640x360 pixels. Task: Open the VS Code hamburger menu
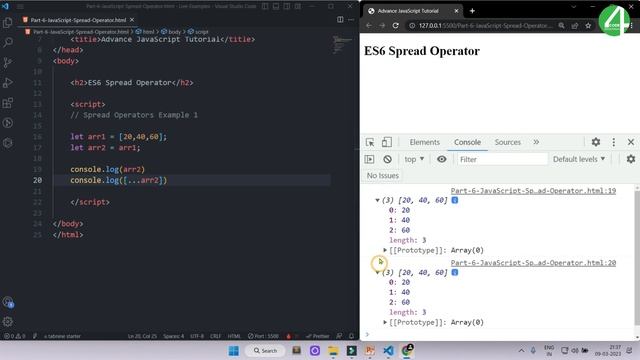[x=20, y=6]
